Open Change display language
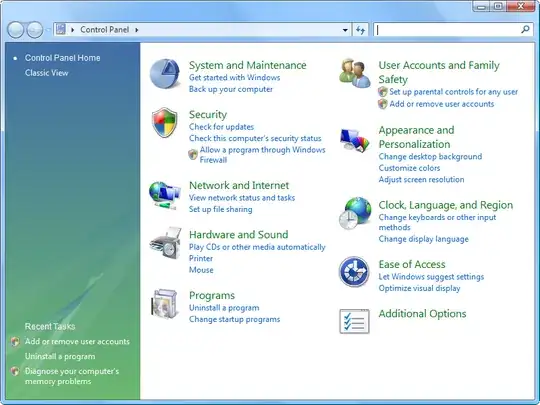 [423, 239]
